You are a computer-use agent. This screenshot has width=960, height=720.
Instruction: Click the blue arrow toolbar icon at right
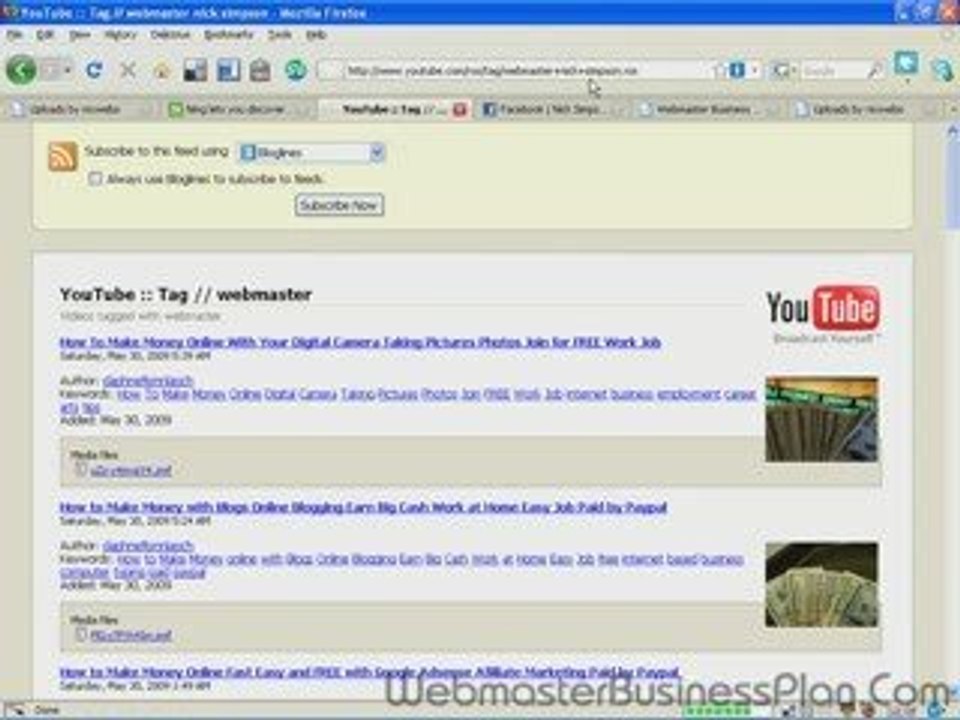[x=906, y=65]
